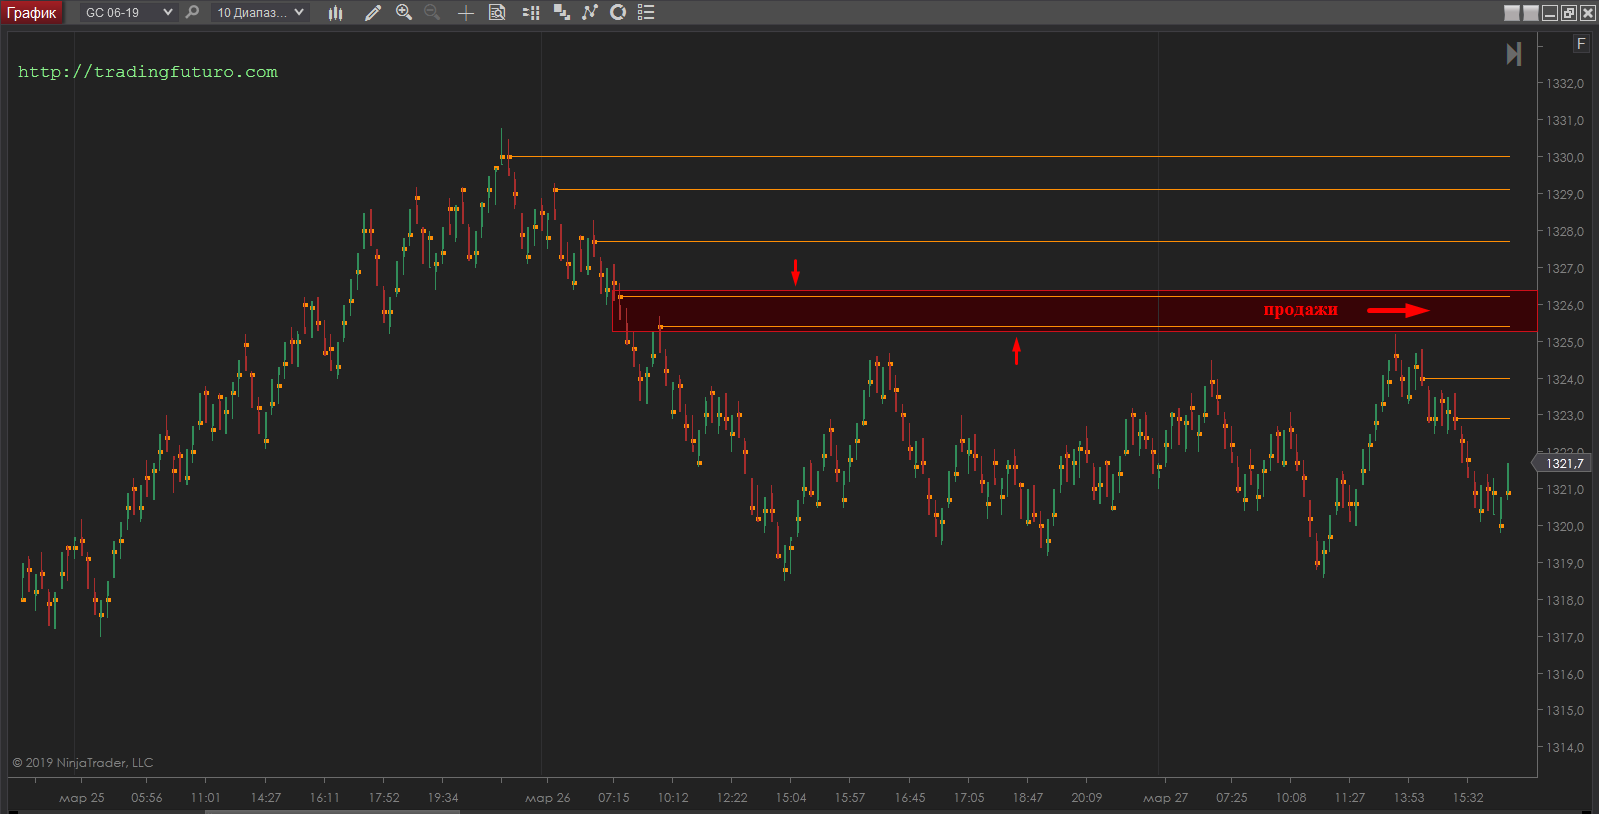Screen dimensions: 1599x814
Task: Click the tradingfuturo.com link text
Action: coord(148,72)
